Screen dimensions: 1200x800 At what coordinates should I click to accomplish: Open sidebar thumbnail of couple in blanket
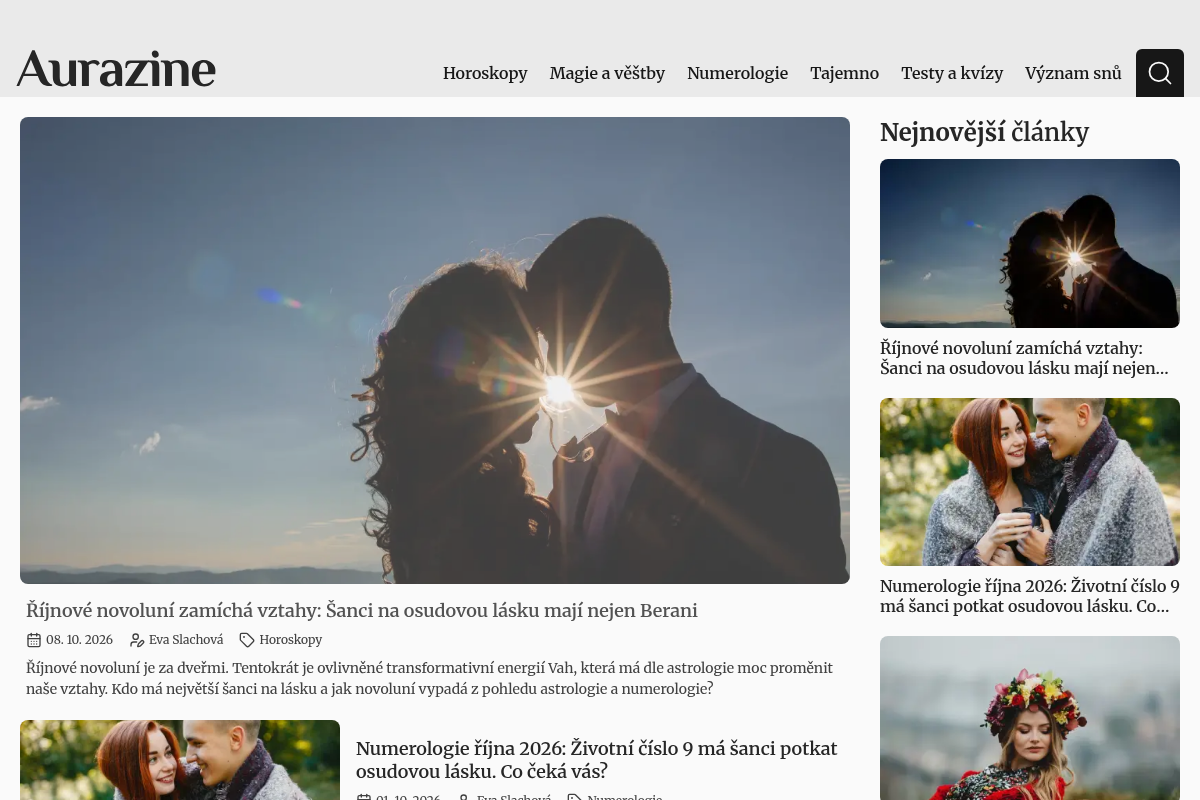pyautogui.click(x=1030, y=482)
